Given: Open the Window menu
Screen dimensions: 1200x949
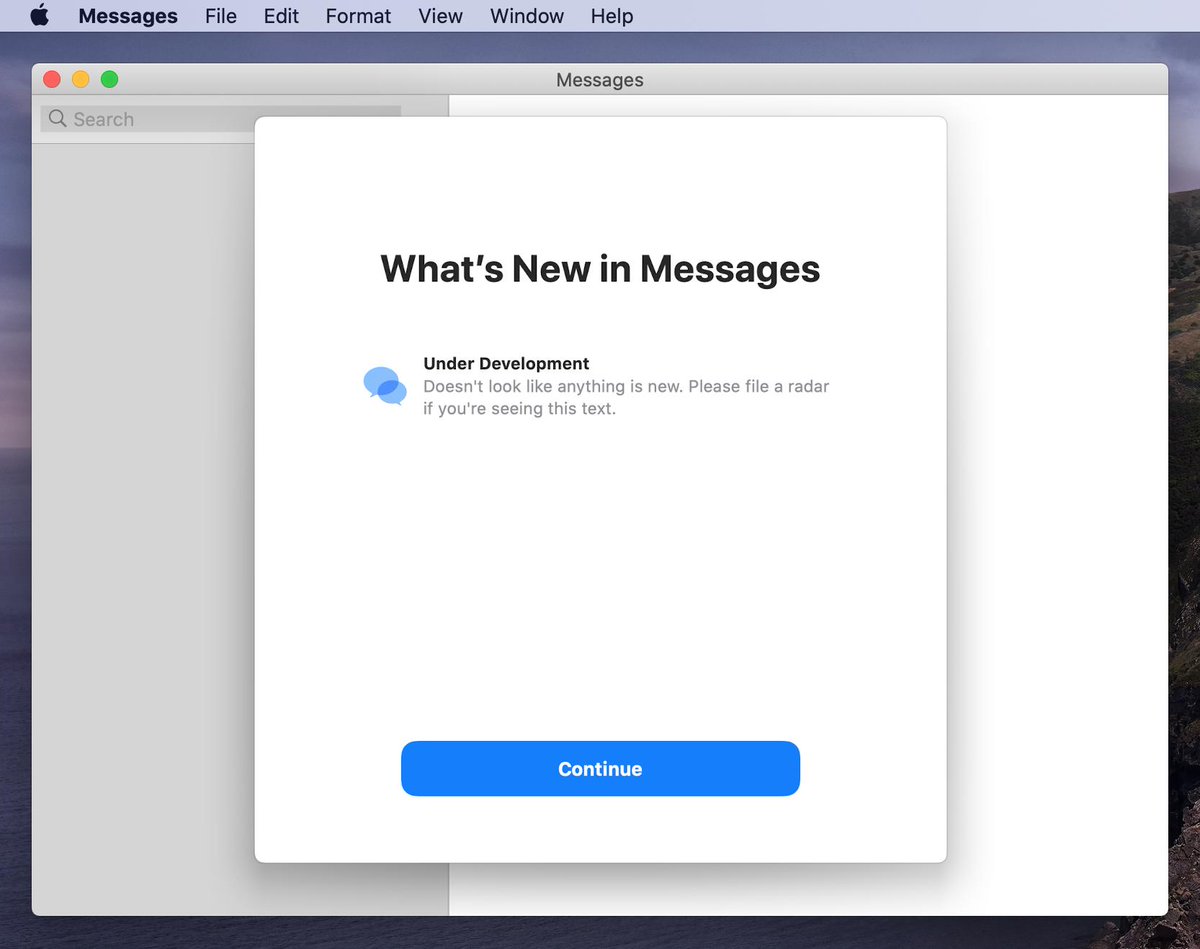Looking at the screenshot, I should 527,16.
